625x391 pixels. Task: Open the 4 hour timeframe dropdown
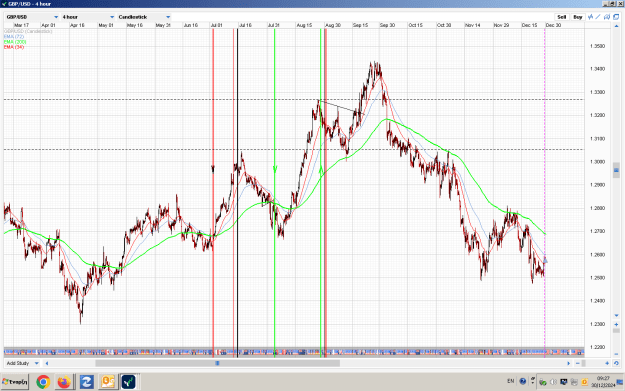pos(88,17)
